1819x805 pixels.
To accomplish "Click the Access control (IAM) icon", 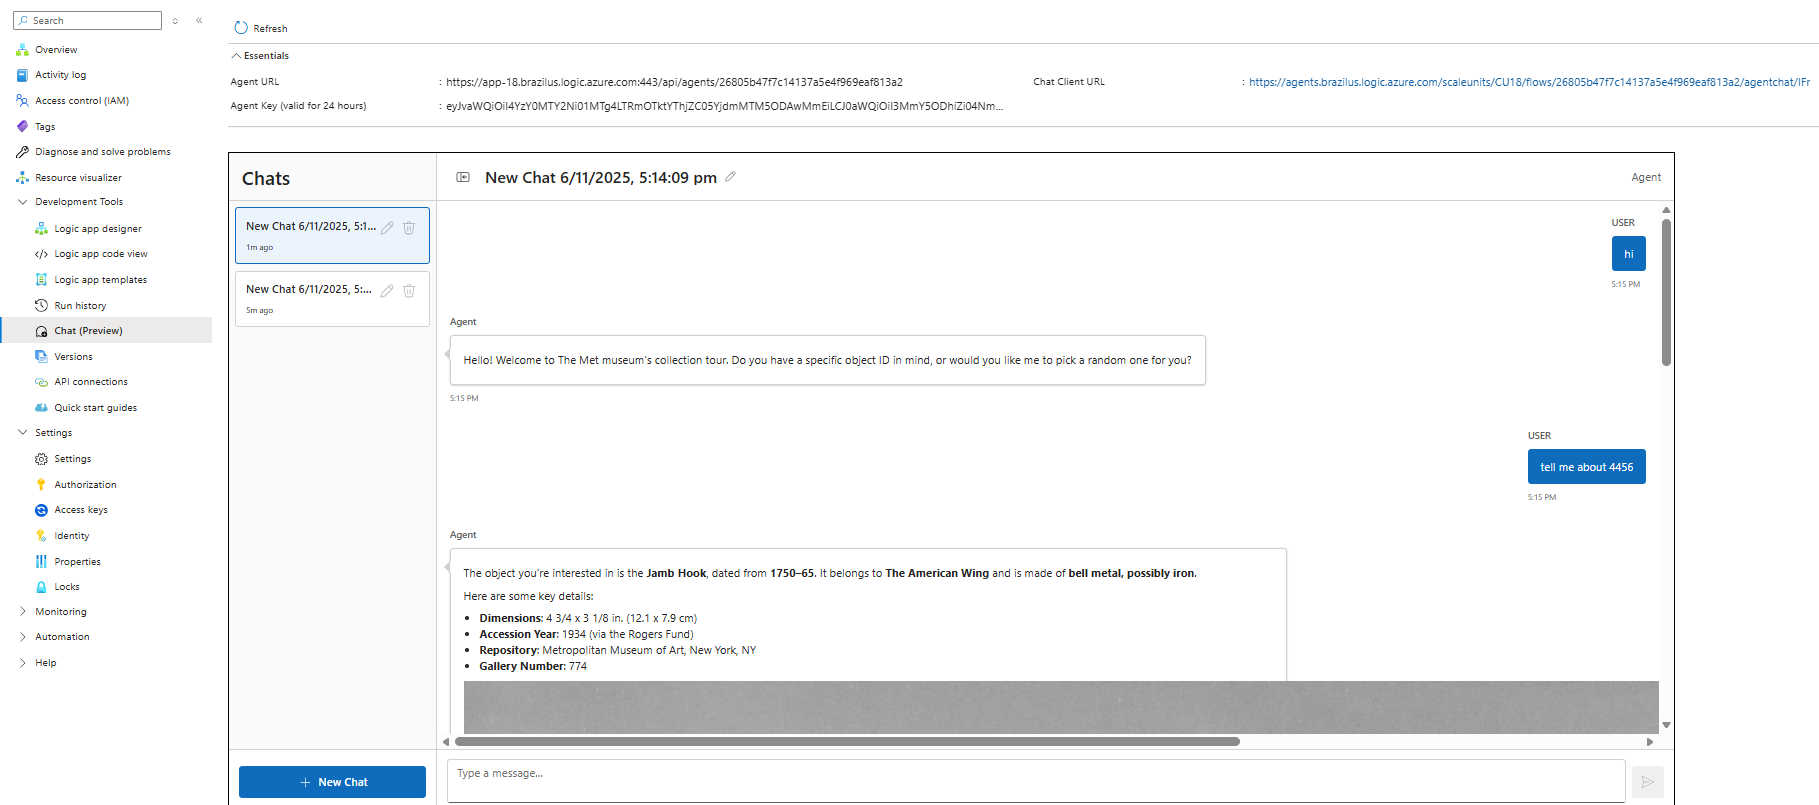I will 22,101.
